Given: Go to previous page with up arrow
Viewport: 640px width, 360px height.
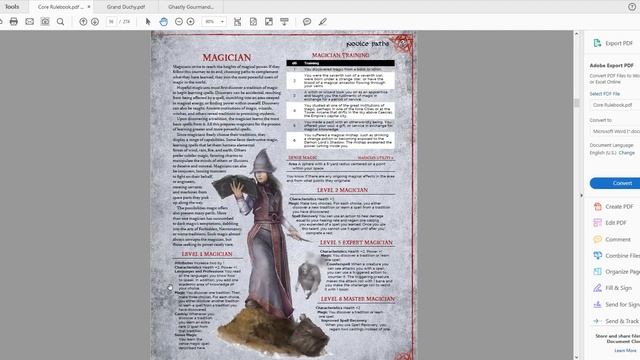Looking at the screenshot, I should pos(83,22).
